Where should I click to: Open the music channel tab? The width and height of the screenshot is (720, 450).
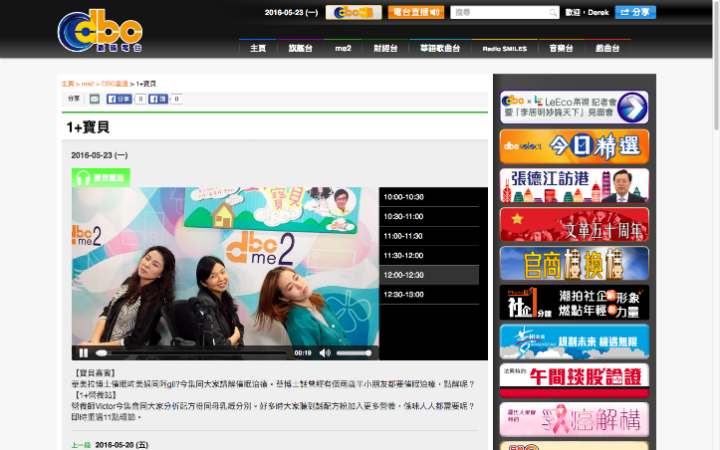(x=561, y=48)
